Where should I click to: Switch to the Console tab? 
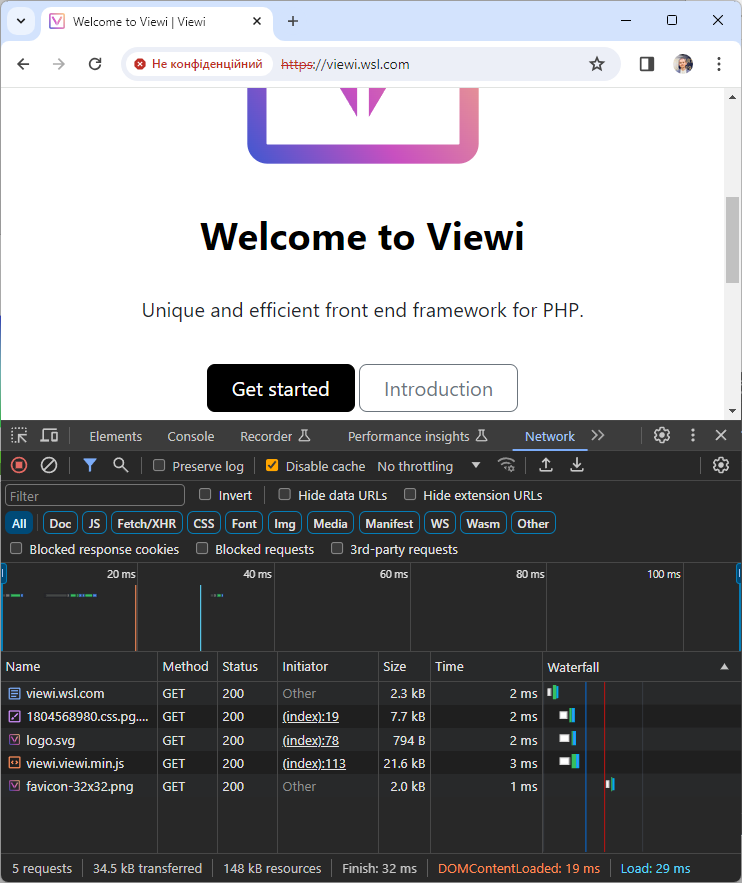point(191,436)
